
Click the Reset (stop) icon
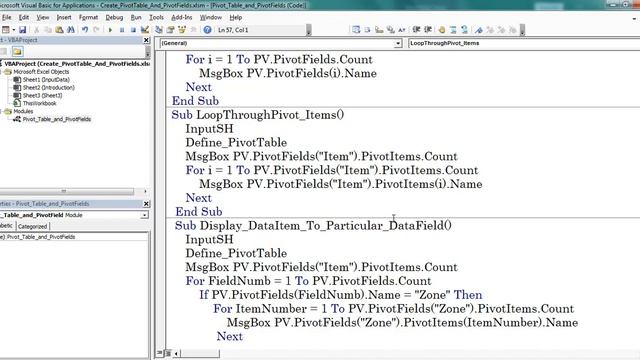pos(133,30)
